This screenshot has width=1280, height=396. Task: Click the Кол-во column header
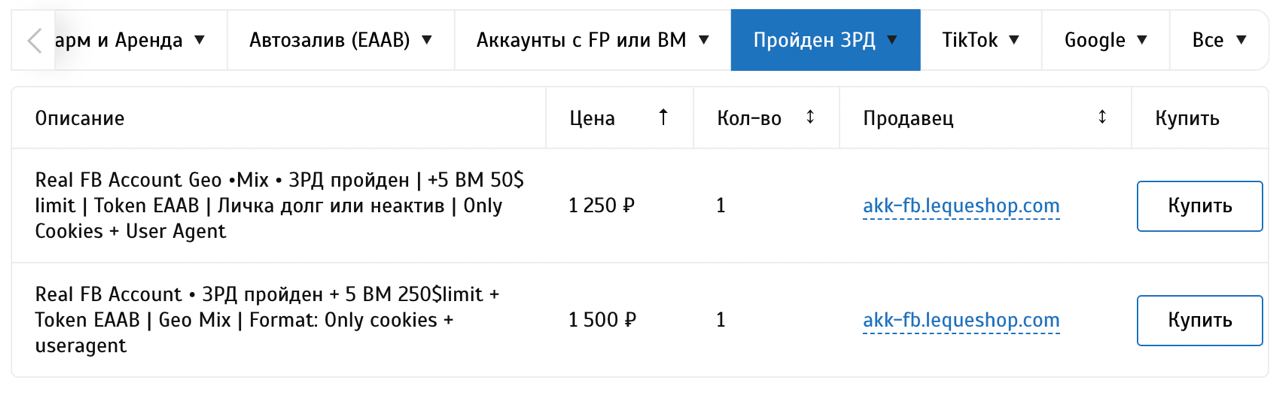[x=749, y=119]
